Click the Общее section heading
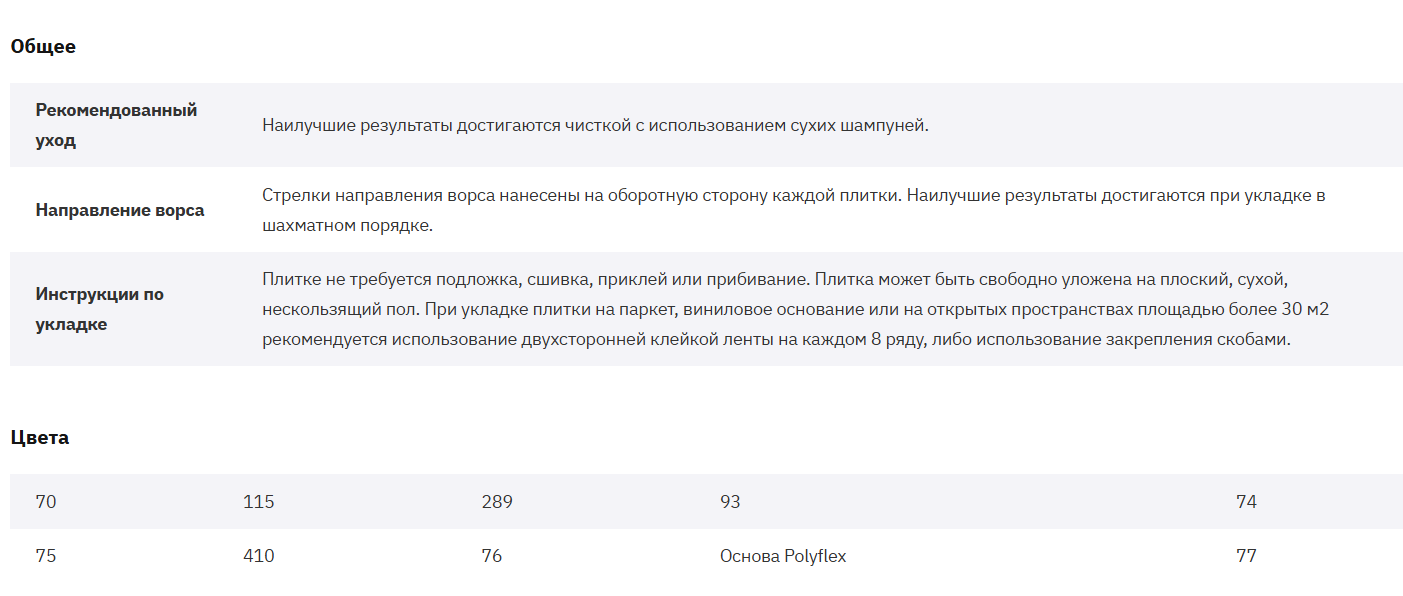The height and width of the screenshot is (596, 1403). point(43,46)
